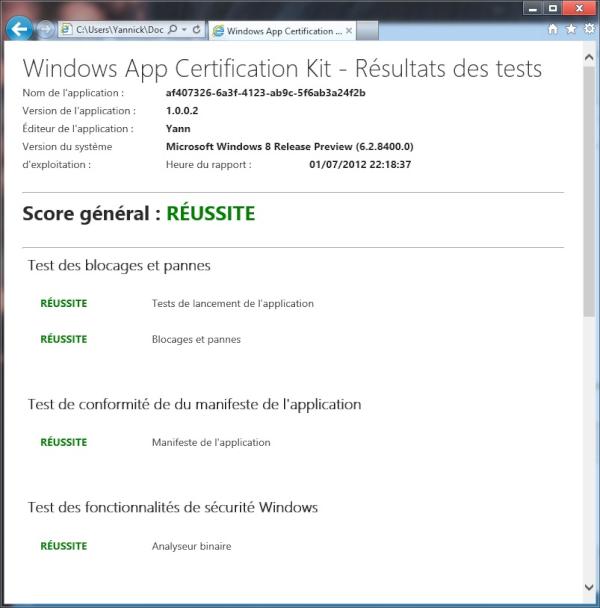Click Test de conformité du manifeste heading
This screenshot has height=608, width=600.
click(x=194, y=404)
